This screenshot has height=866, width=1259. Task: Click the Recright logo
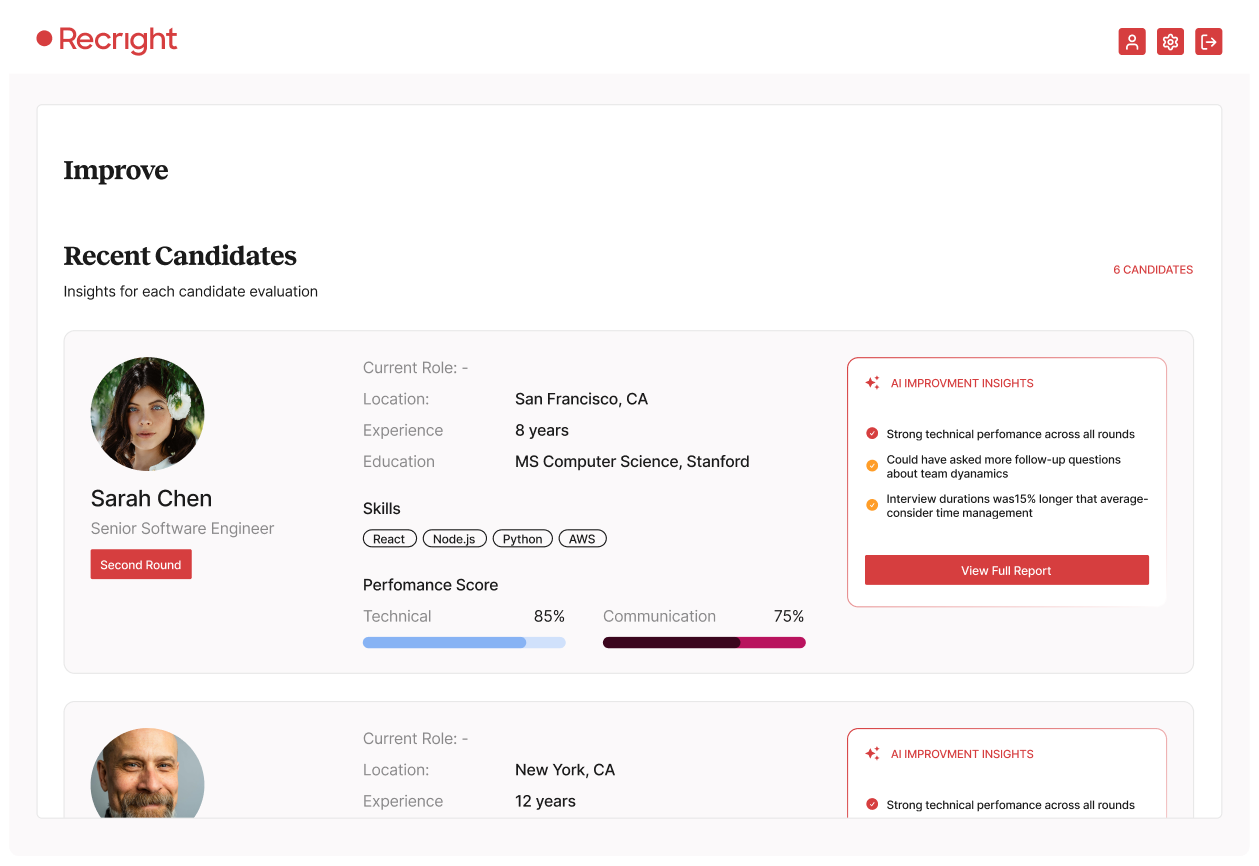107,40
